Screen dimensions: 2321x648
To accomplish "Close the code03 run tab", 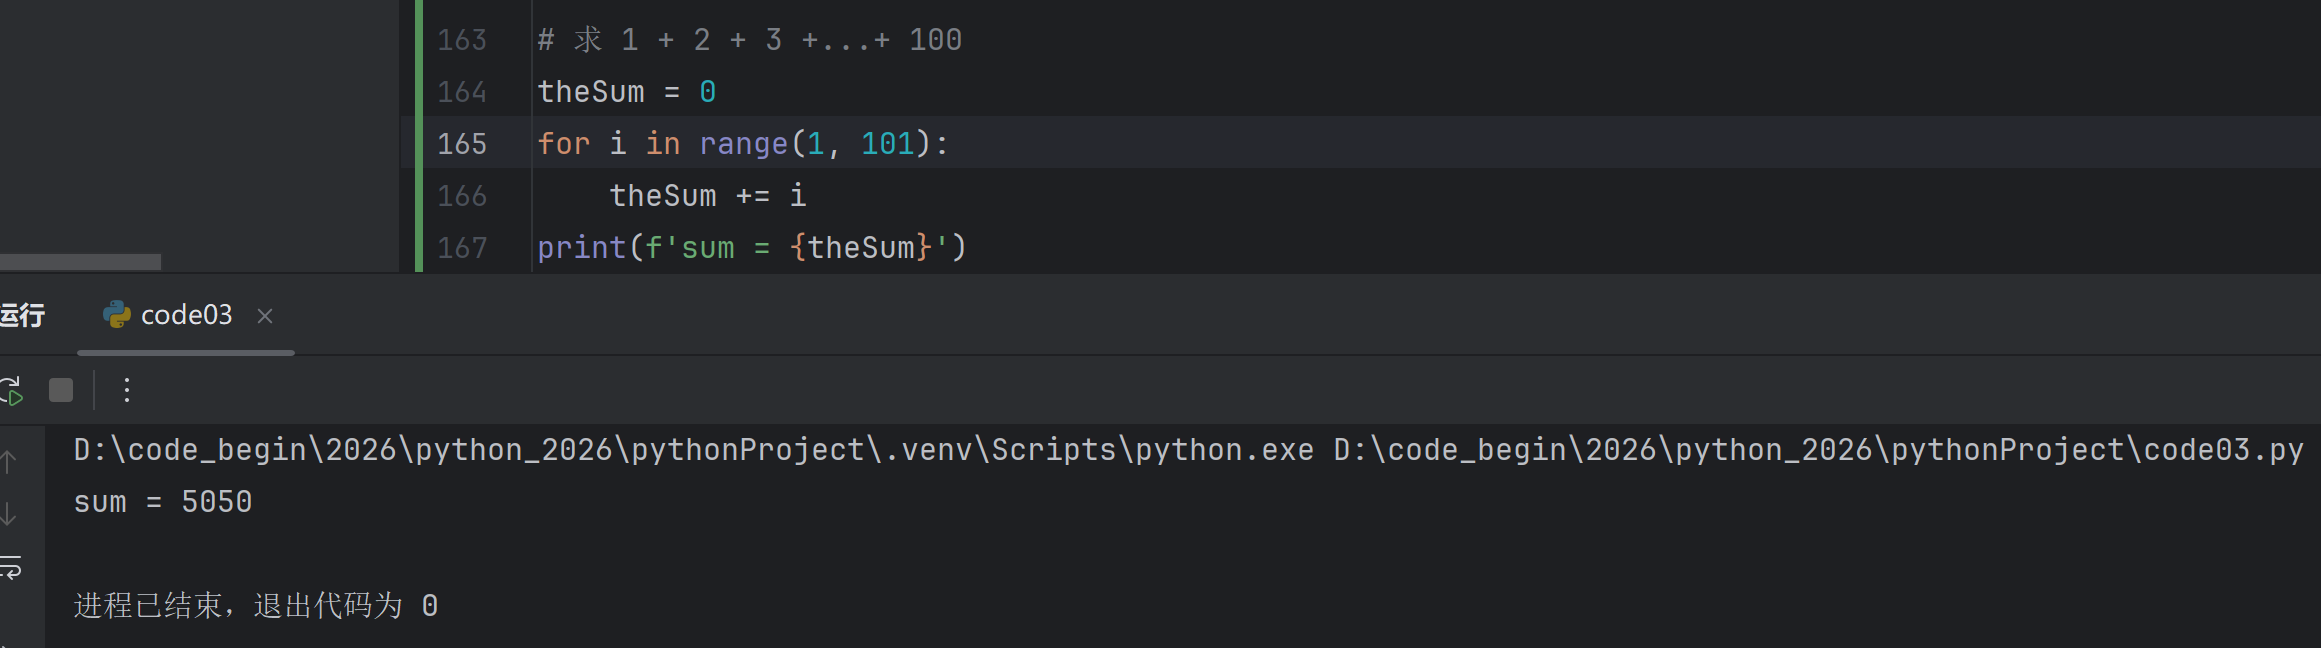I will [x=265, y=316].
